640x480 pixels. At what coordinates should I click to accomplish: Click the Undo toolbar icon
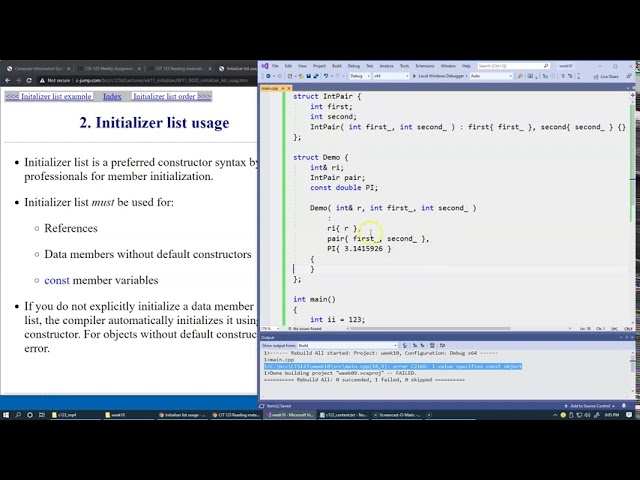tap(326, 76)
